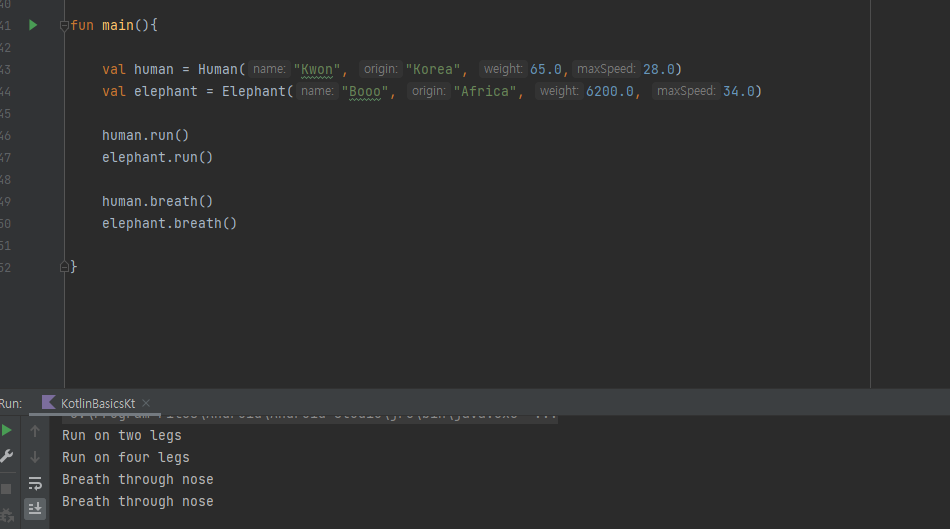Click the value 34.0
This screenshot has height=529, width=950.
[x=739, y=91]
